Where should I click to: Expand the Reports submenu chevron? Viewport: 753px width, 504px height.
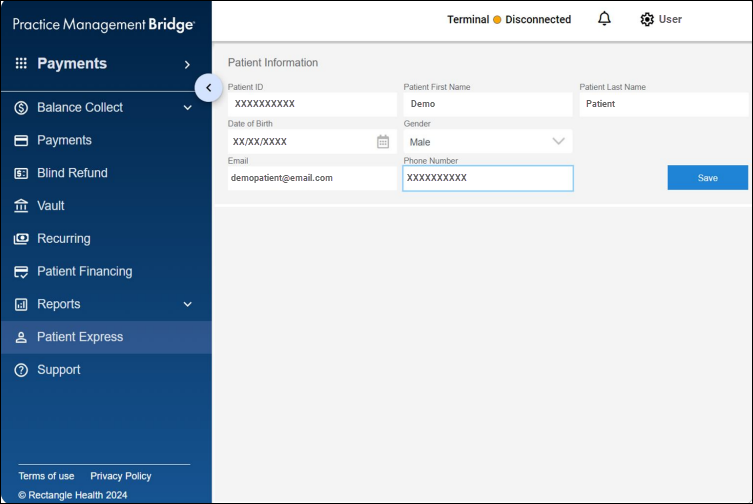pyautogui.click(x=187, y=304)
